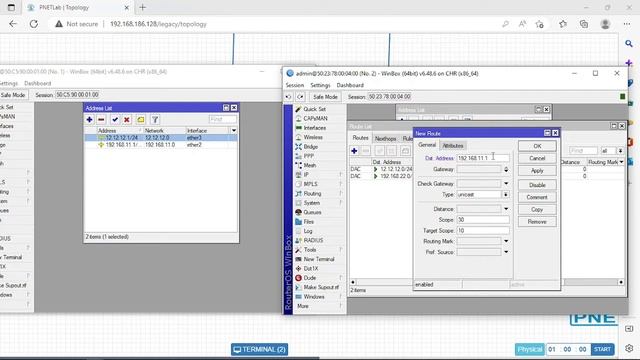Expand the Distance field arrow
640x360 pixels.
click(x=506, y=209)
